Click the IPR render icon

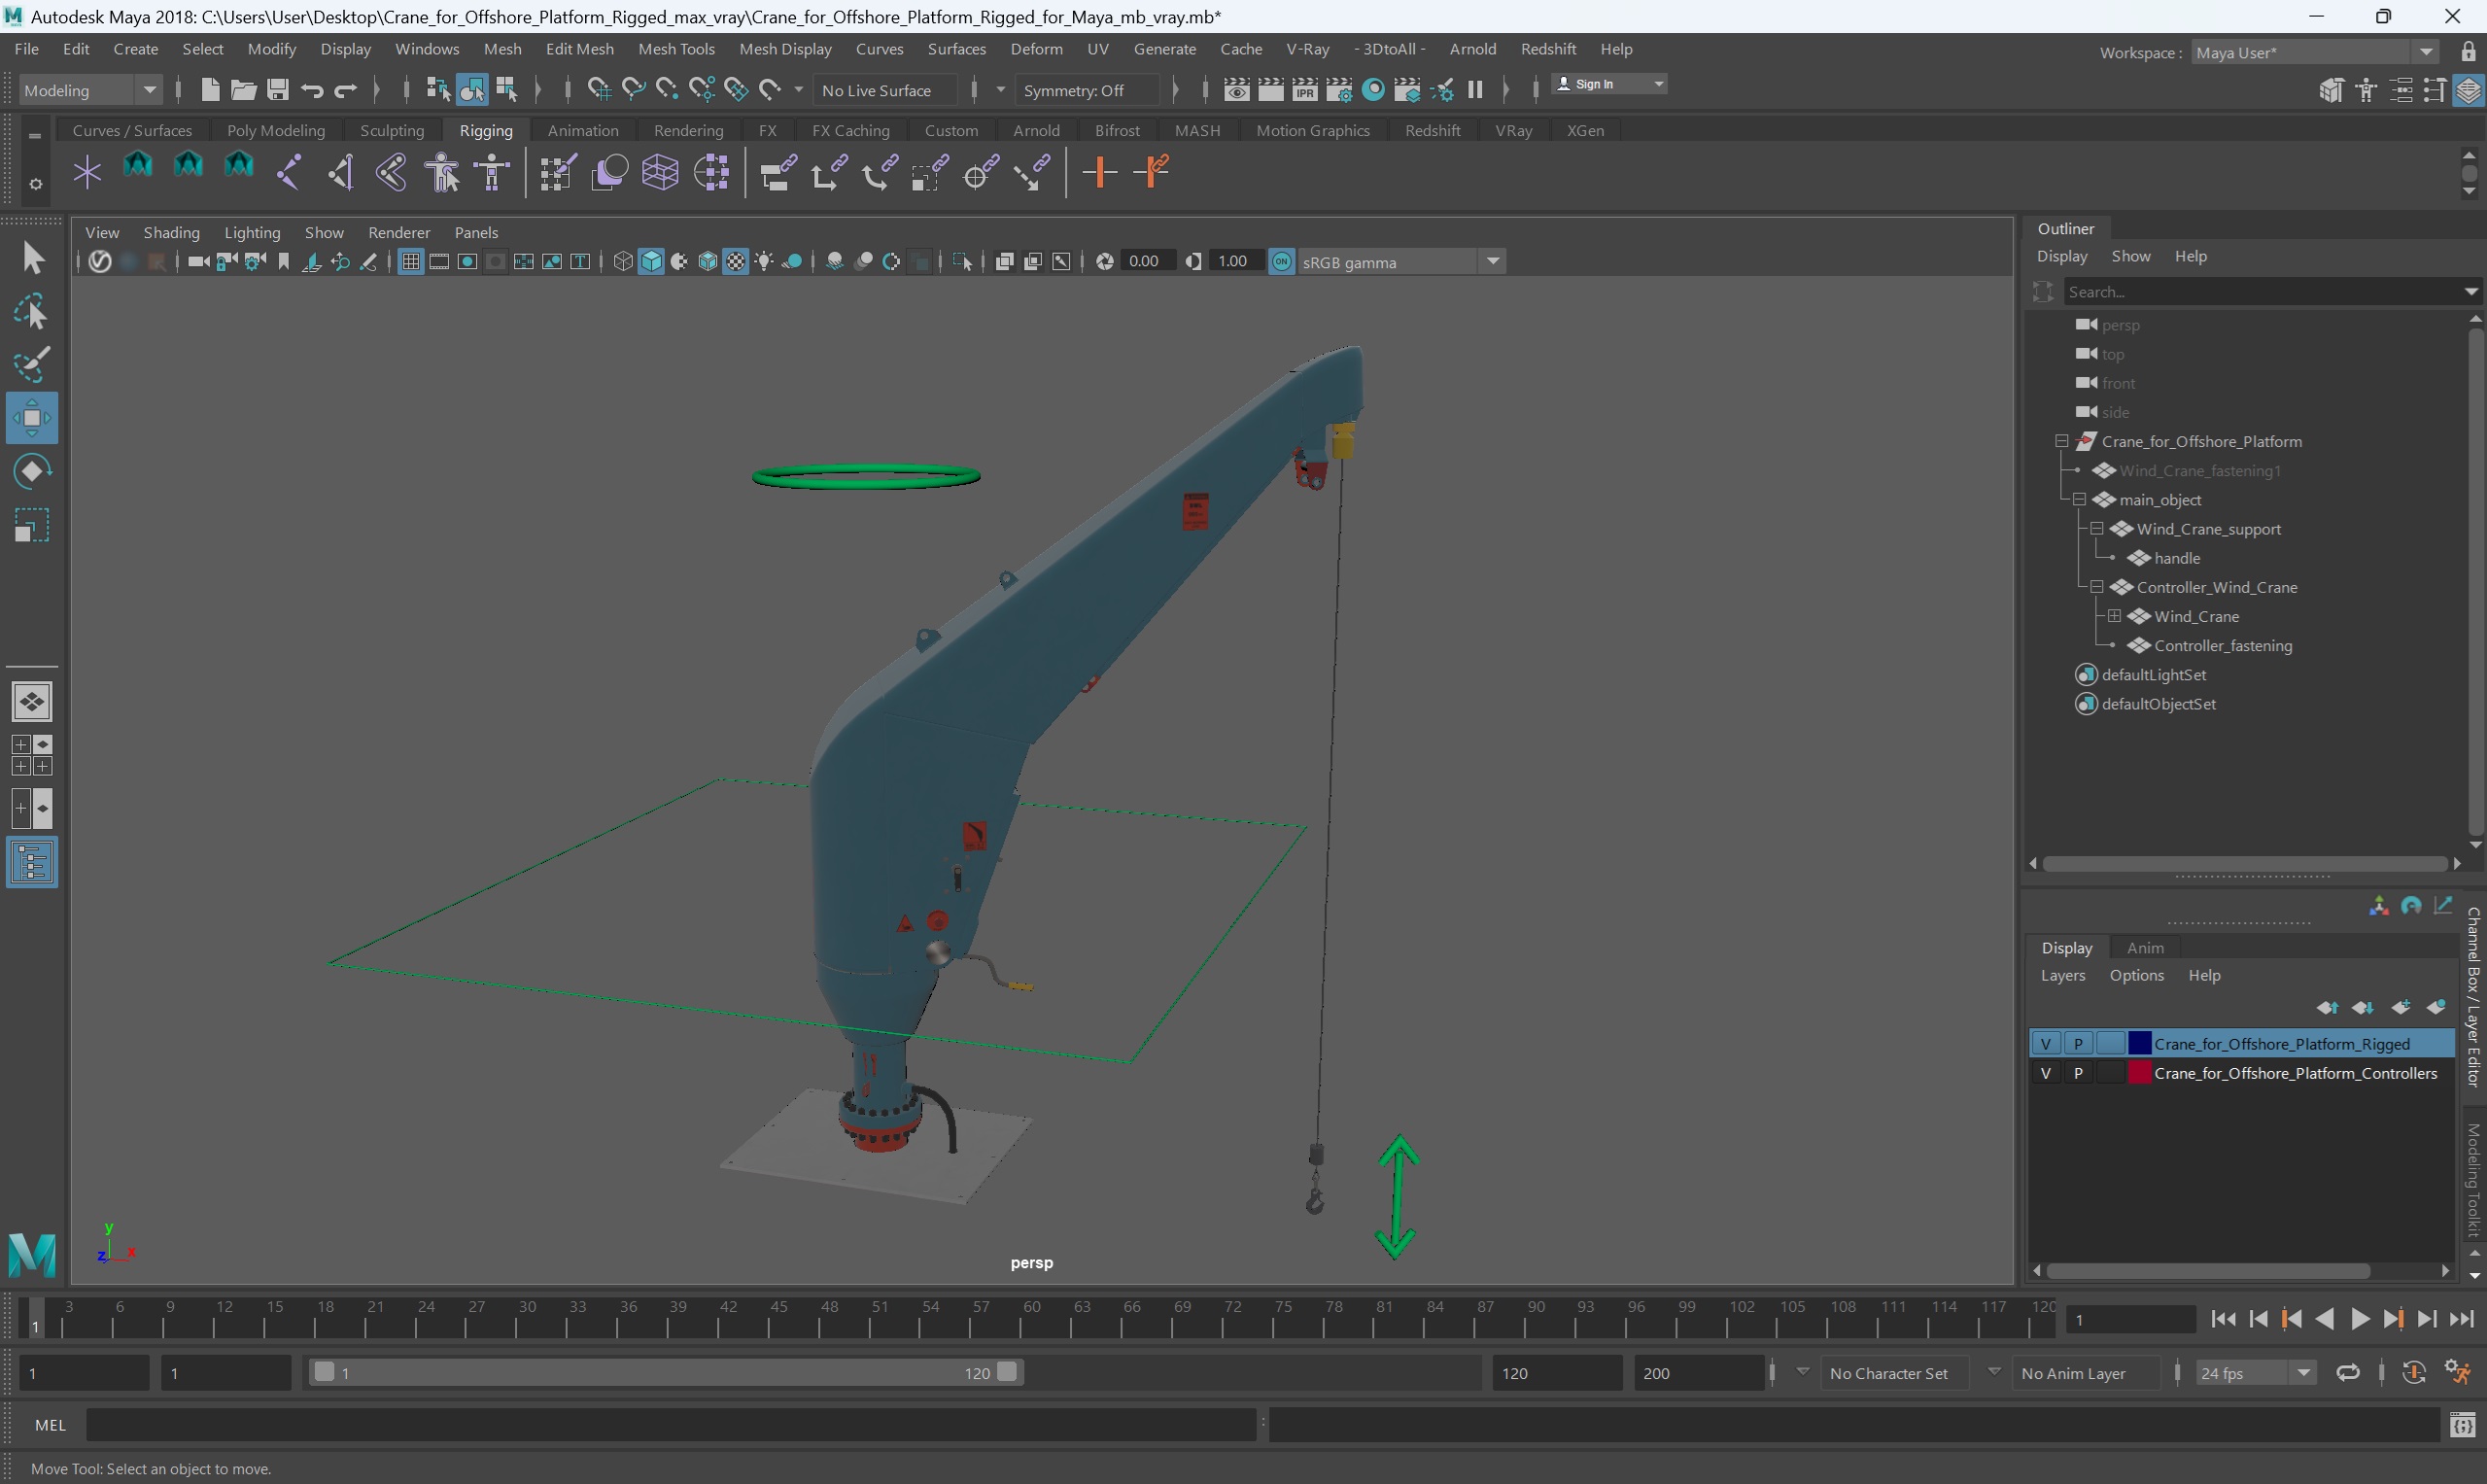(1305, 90)
